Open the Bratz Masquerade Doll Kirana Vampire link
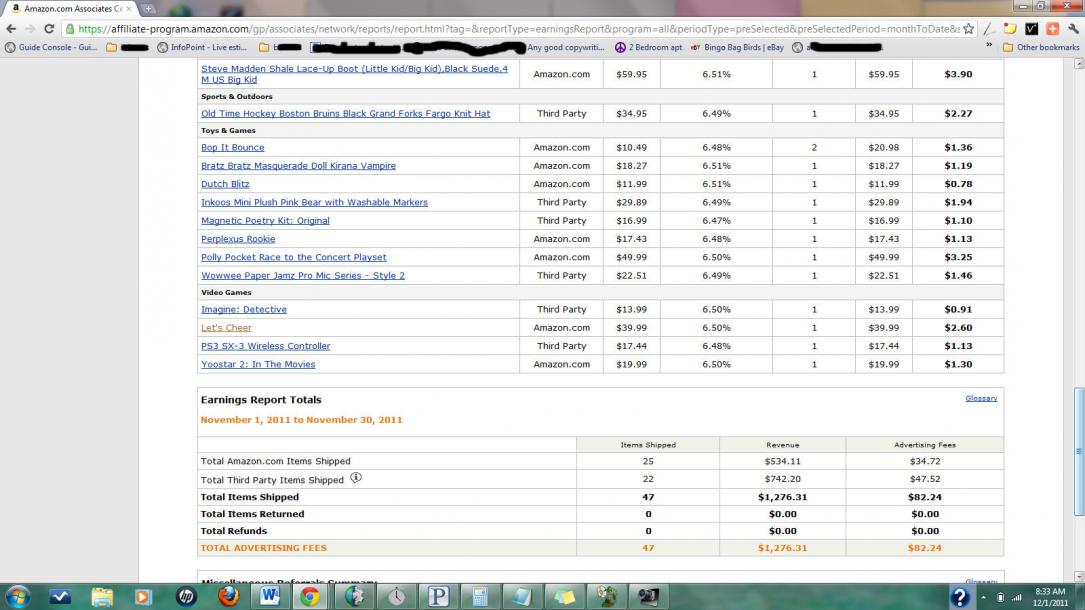The width and height of the screenshot is (1085, 610). click(298, 166)
